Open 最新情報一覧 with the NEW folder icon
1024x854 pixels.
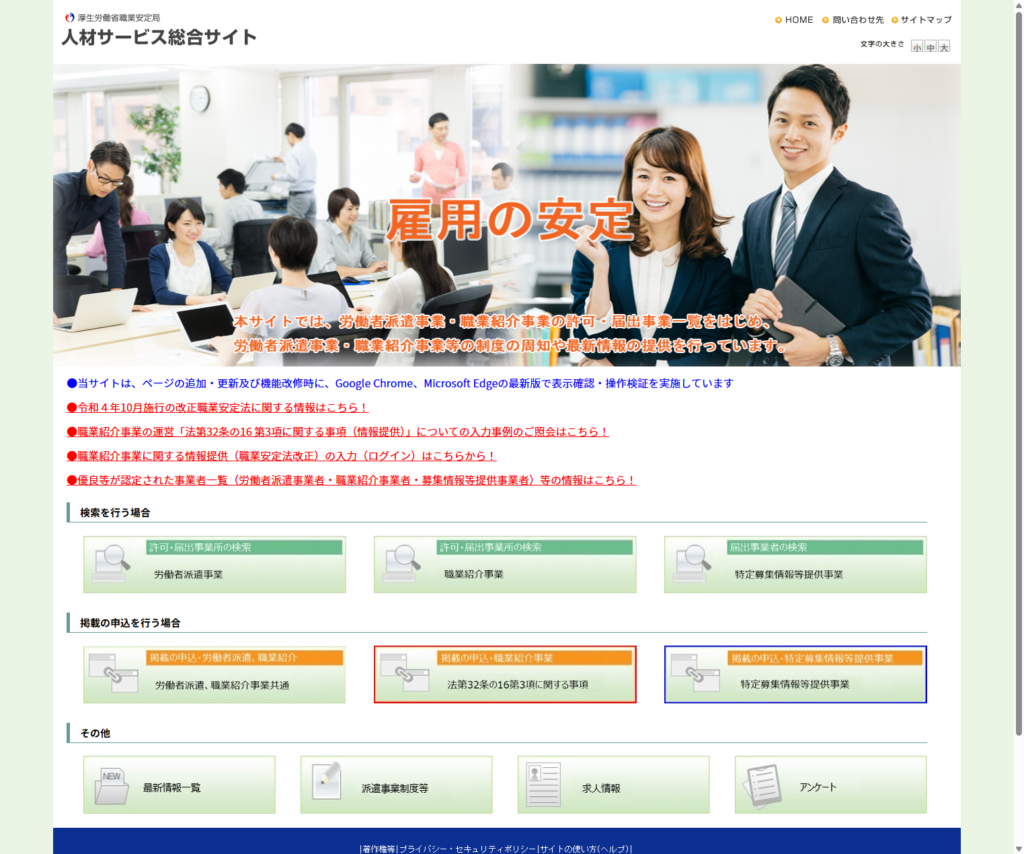[x=179, y=785]
